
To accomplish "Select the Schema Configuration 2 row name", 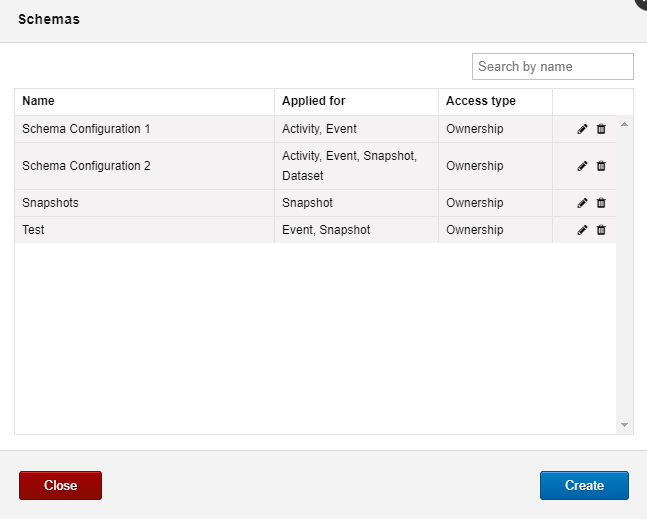I will (x=86, y=166).
